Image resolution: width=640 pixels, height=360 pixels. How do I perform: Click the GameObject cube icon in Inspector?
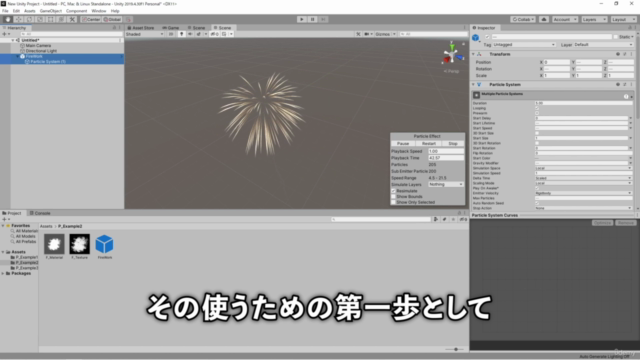[x=476, y=38]
